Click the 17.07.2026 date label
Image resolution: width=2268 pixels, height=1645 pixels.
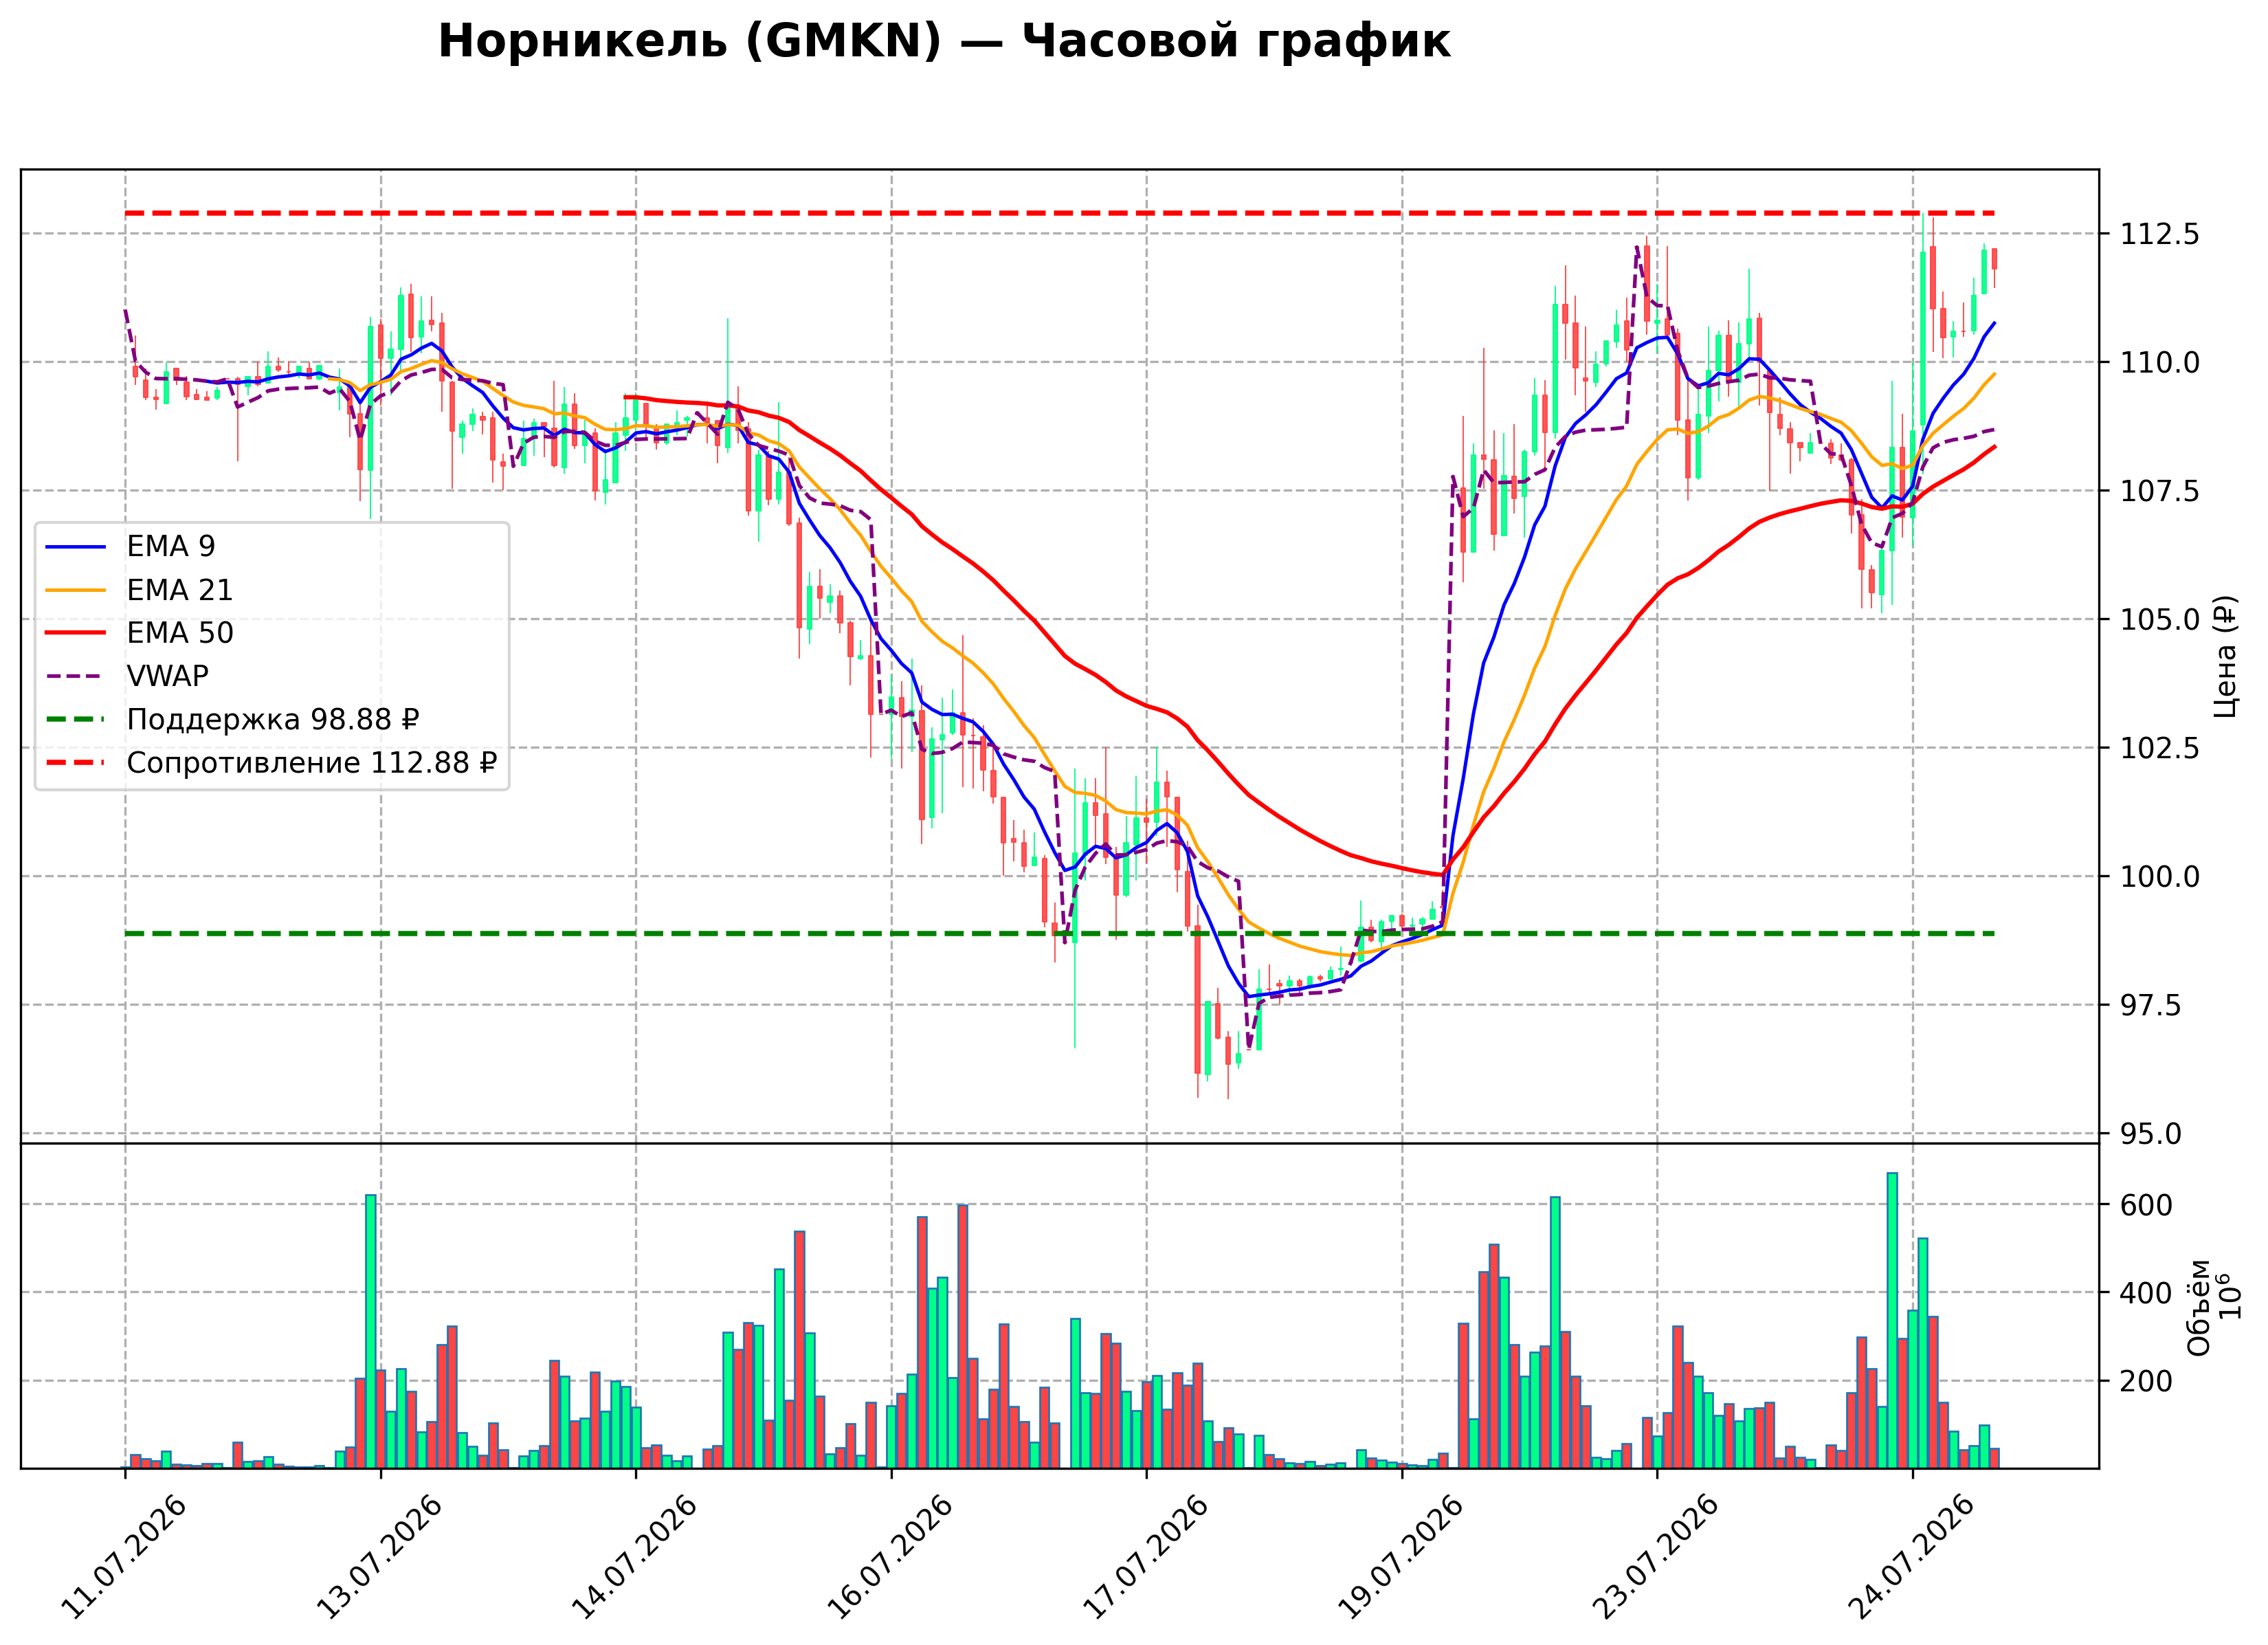(1145, 1557)
